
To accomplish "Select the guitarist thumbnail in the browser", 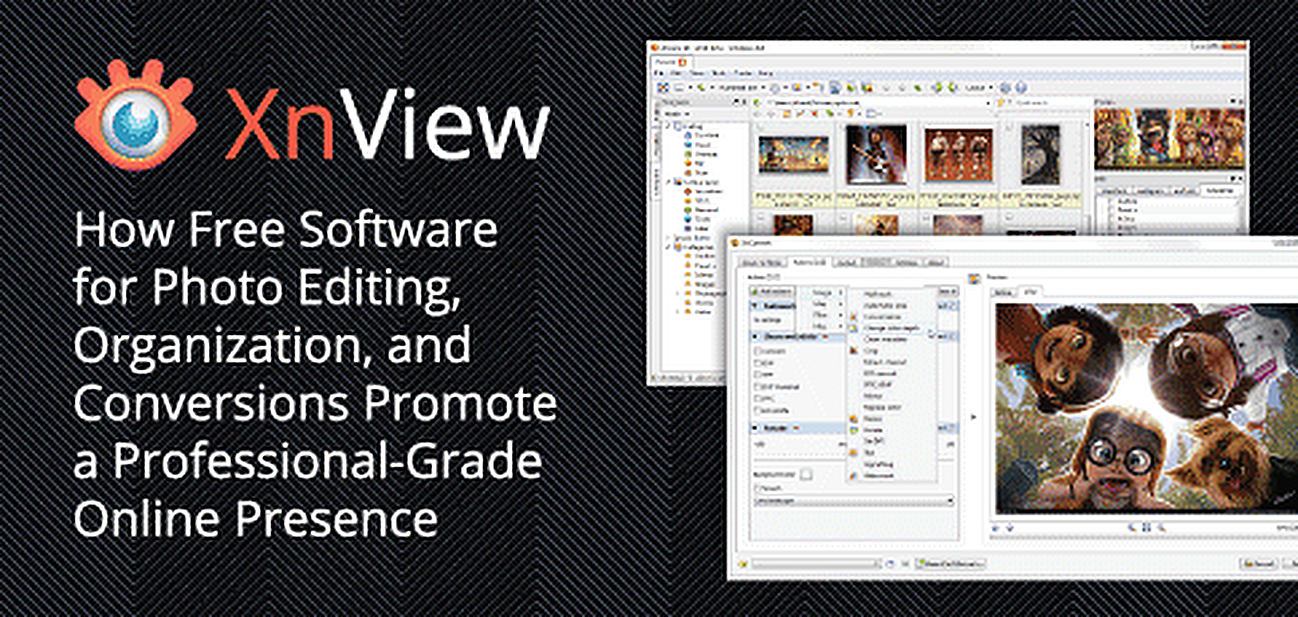I will (x=876, y=154).
